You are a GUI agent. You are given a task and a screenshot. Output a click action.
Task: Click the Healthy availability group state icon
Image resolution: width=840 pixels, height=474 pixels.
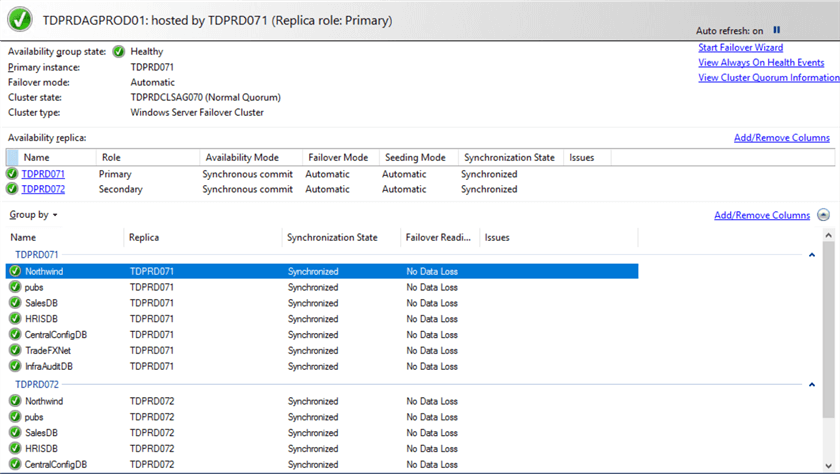coord(119,52)
